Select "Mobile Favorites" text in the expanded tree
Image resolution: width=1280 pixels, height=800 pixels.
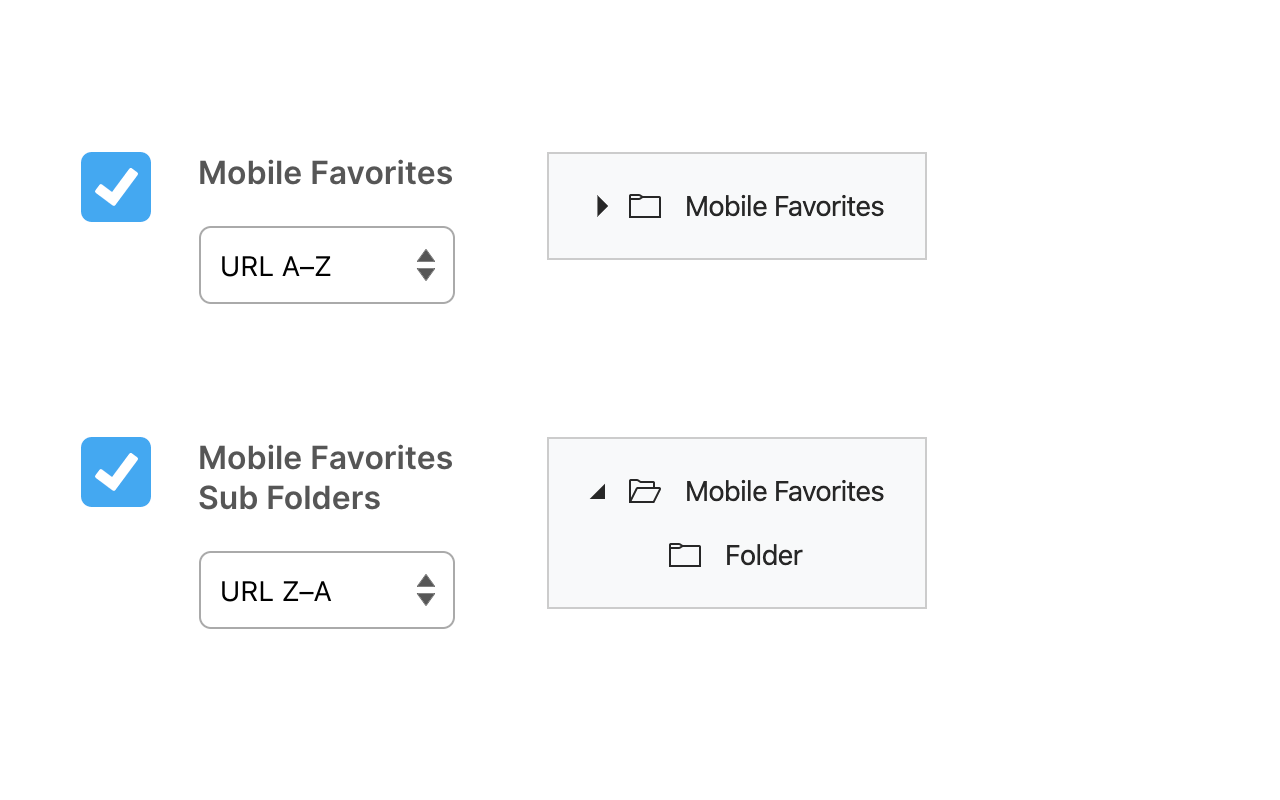coord(784,492)
